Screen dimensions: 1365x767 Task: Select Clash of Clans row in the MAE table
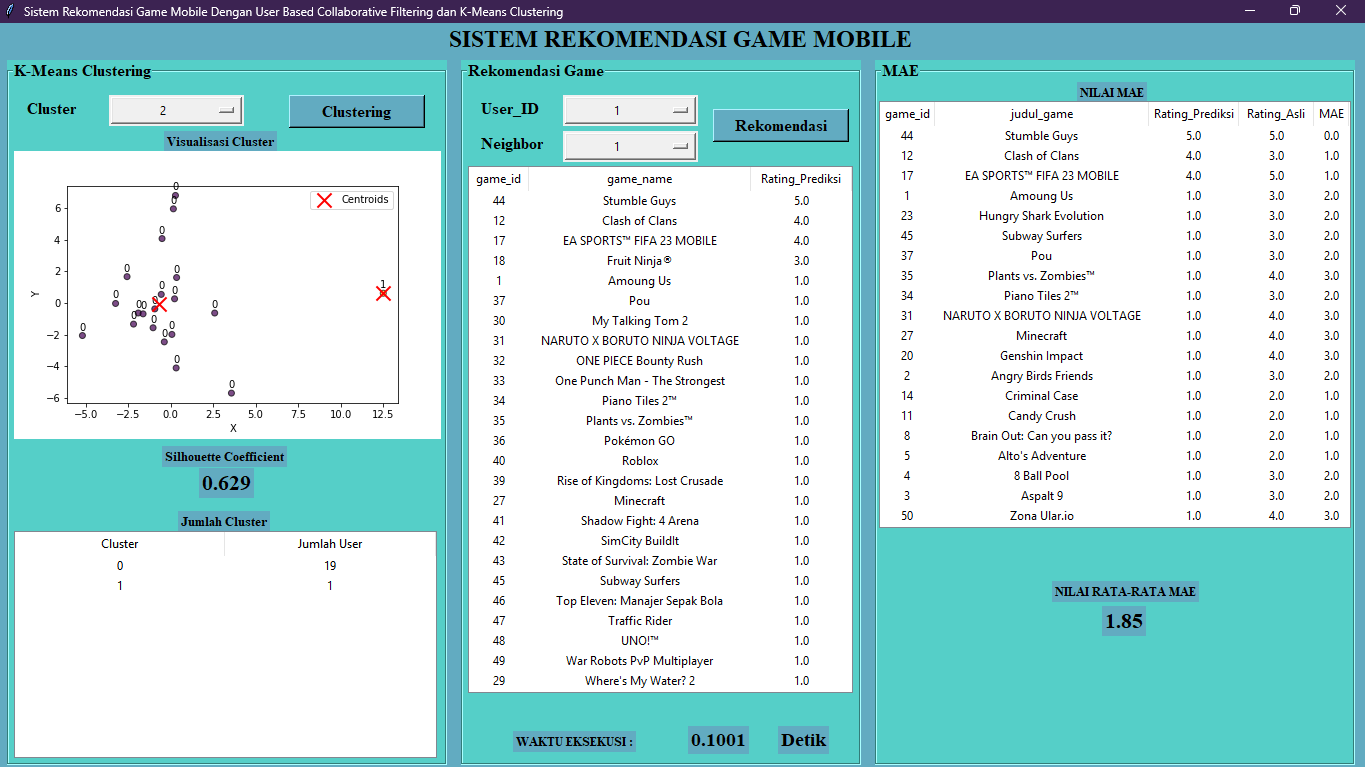point(1043,155)
